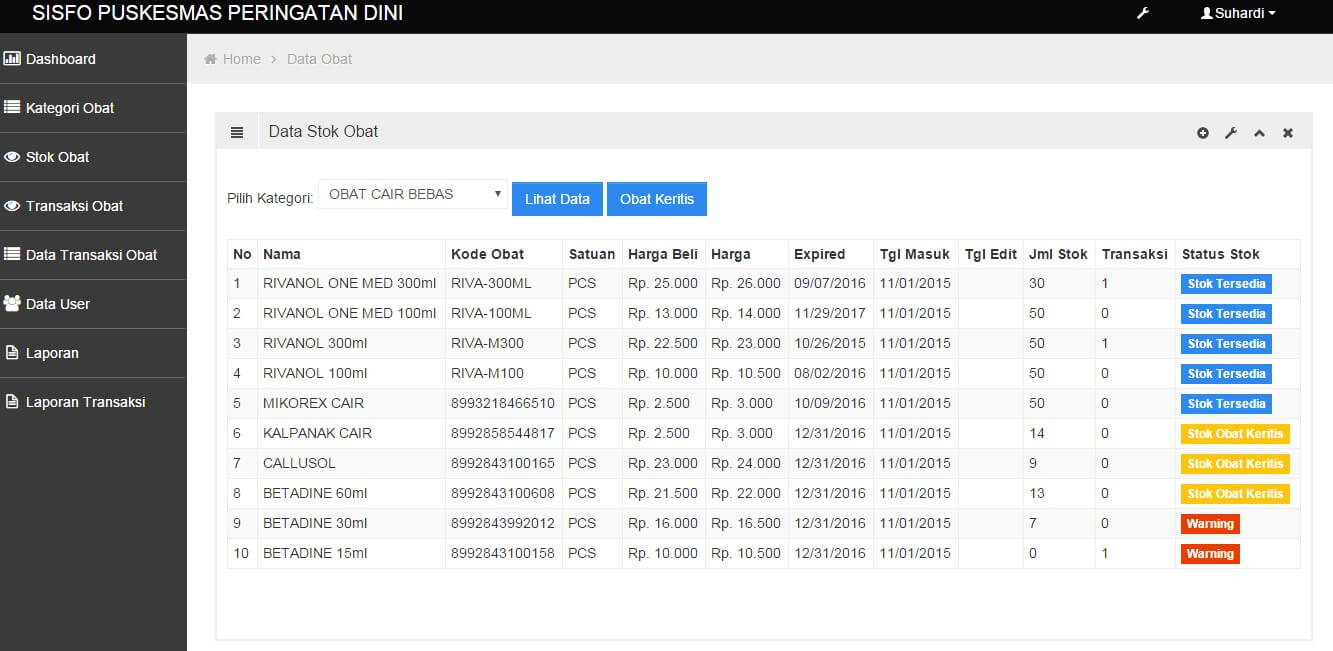Click expired date 10/26/2015
The width and height of the screenshot is (1333, 651).
830,343
